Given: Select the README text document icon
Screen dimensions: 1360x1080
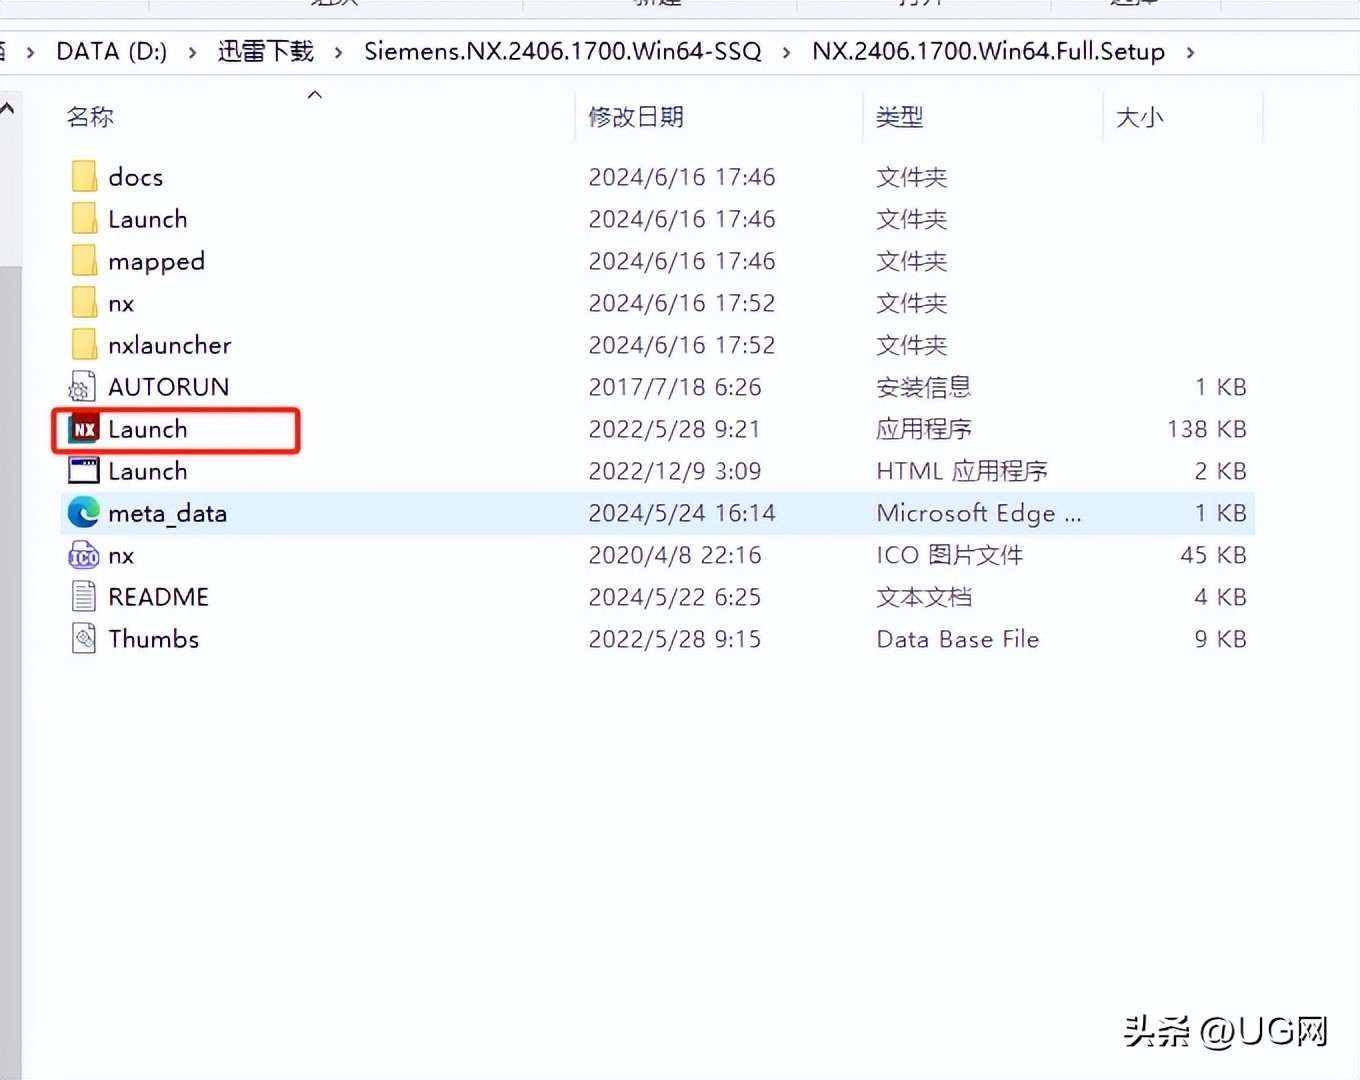Looking at the screenshot, I should tap(84, 597).
